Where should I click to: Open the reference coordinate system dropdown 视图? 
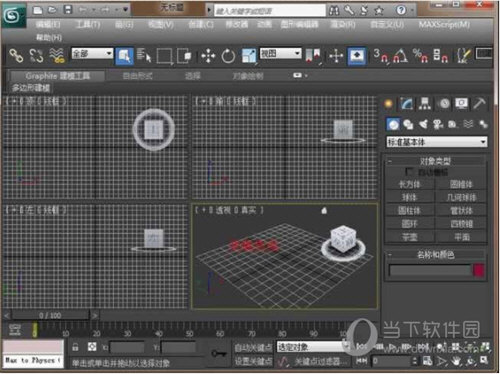281,53
